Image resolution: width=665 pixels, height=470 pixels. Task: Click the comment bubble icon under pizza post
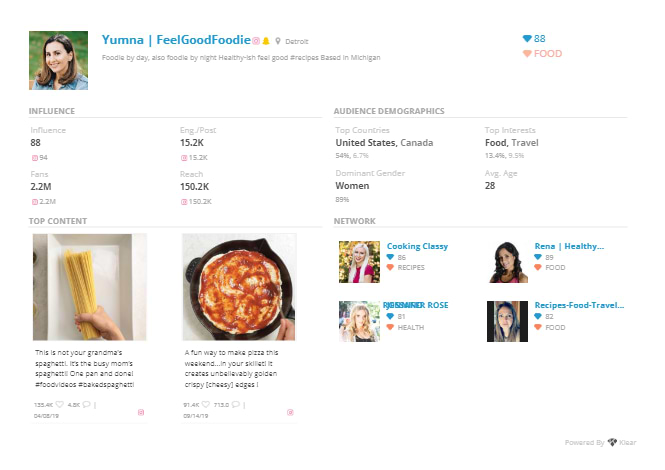pyautogui.click(x=236, y=404)
